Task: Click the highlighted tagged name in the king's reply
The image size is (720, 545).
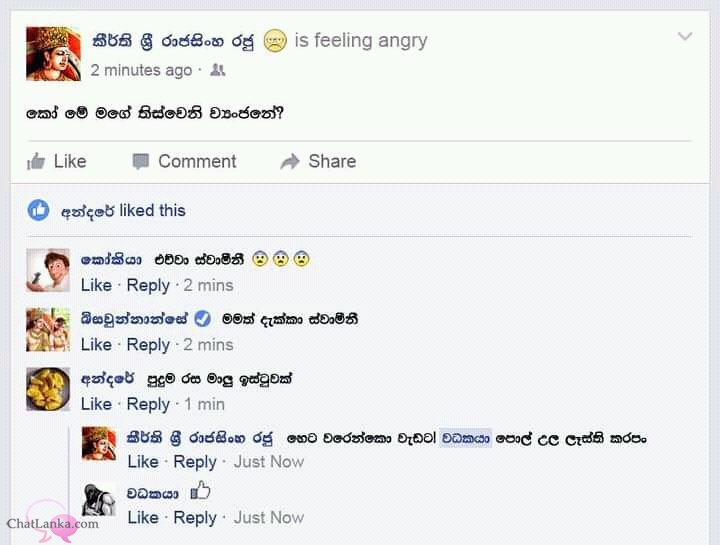Action: pyautogui.click(x=465, y=438)
